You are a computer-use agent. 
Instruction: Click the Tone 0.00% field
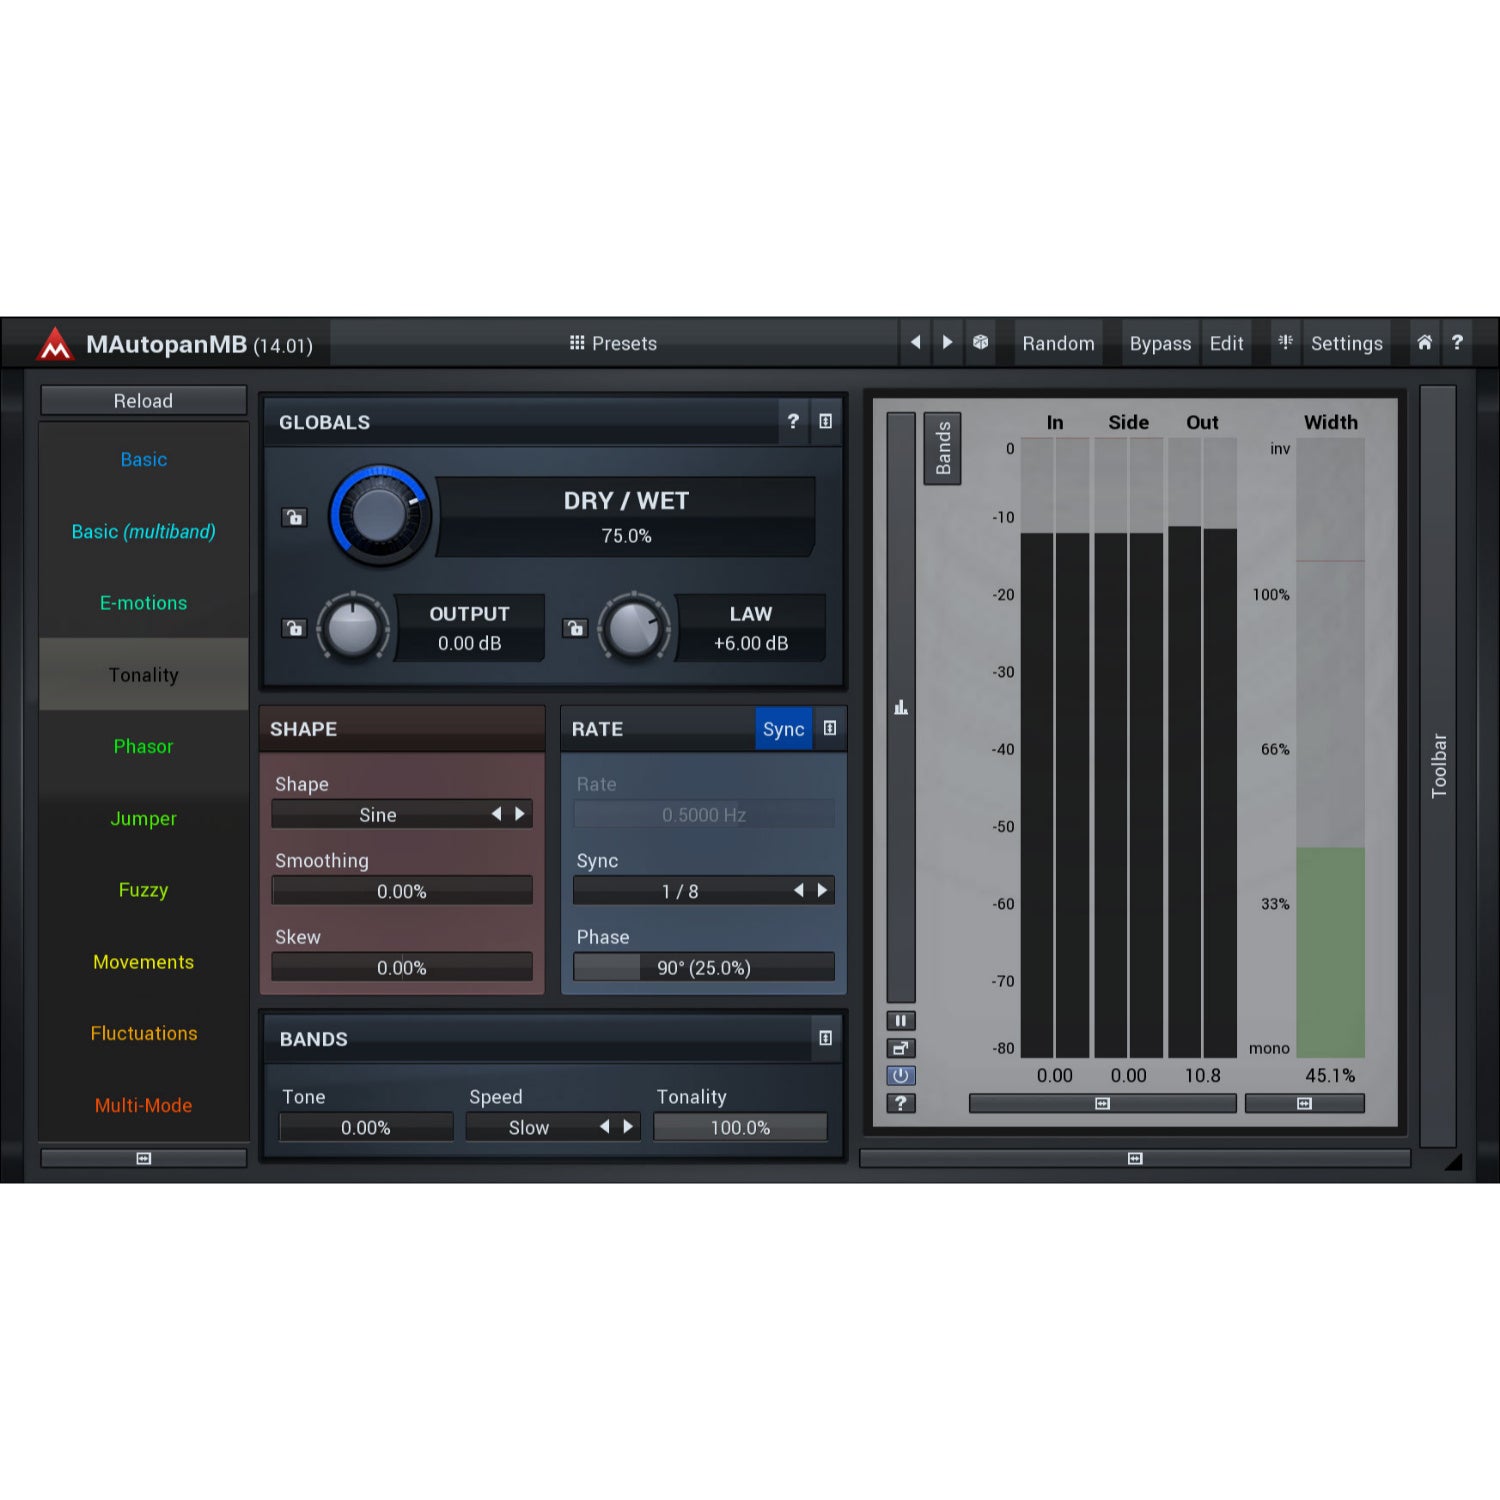click(366, 1127)
